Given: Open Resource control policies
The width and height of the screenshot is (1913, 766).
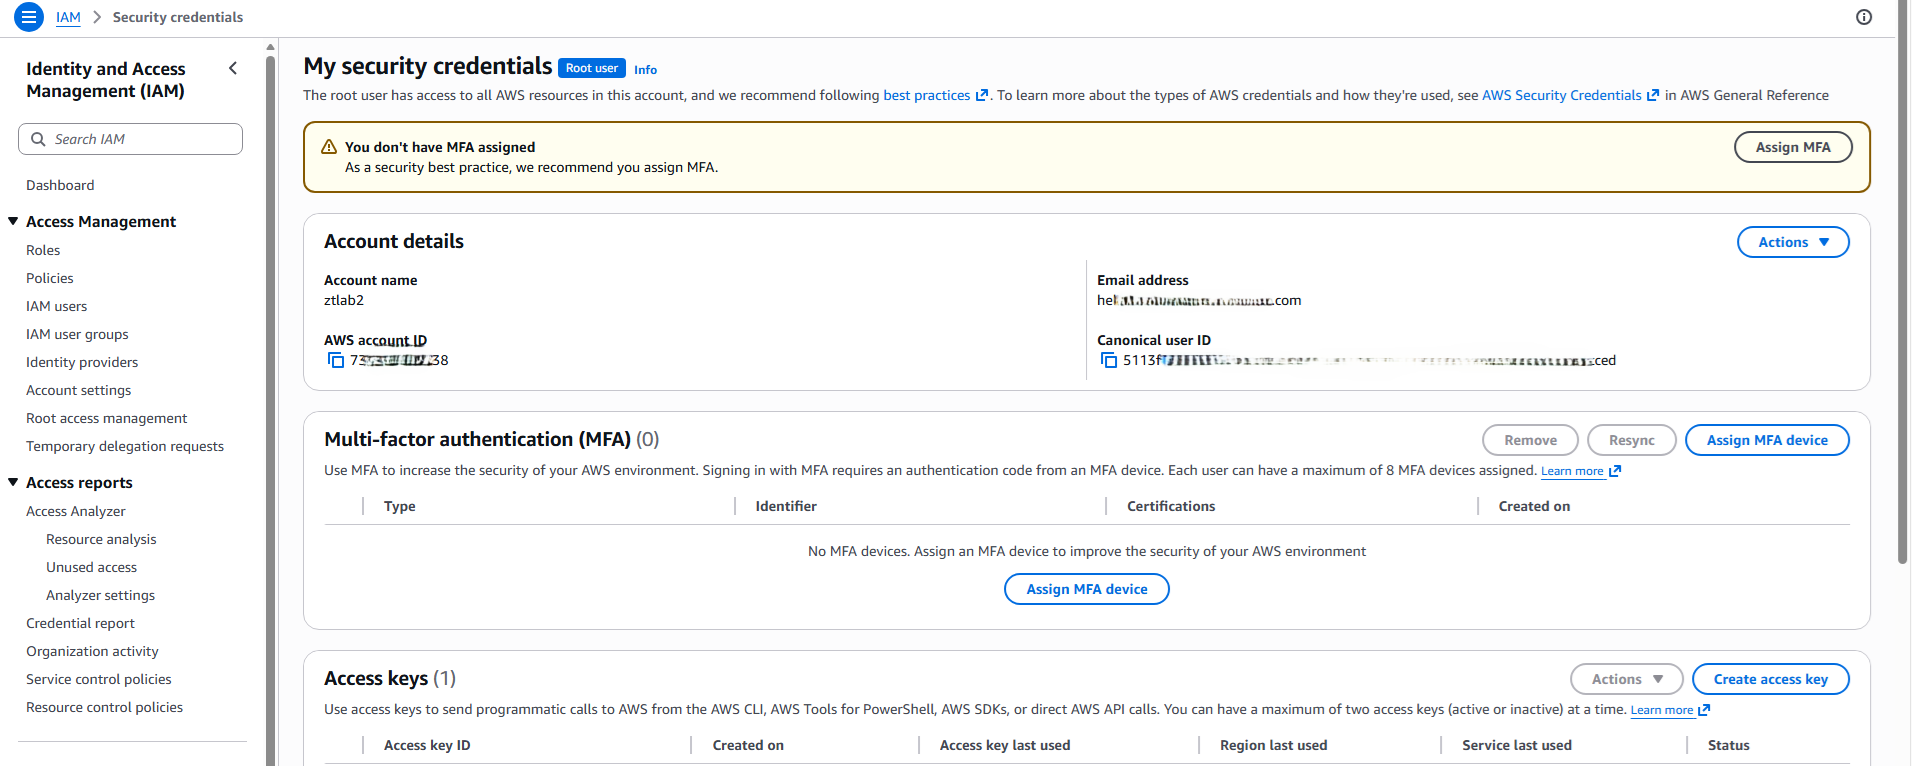Looking at the screenshot, I should tap(104, 707).
